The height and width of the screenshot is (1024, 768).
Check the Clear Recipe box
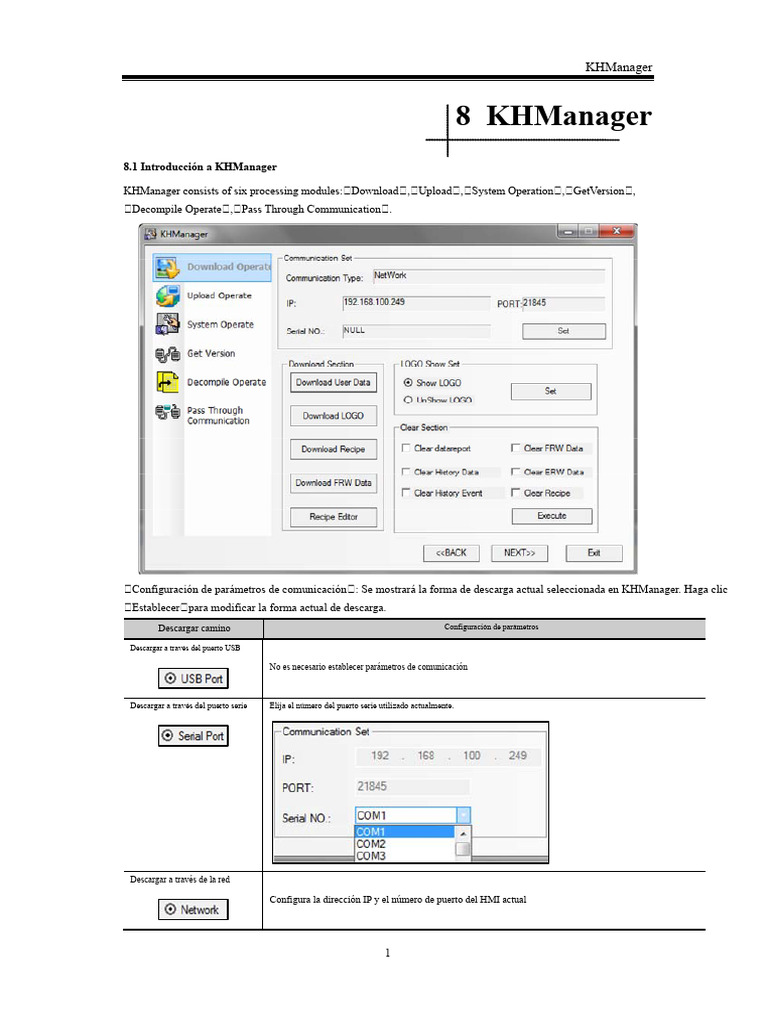click(515, 493)
